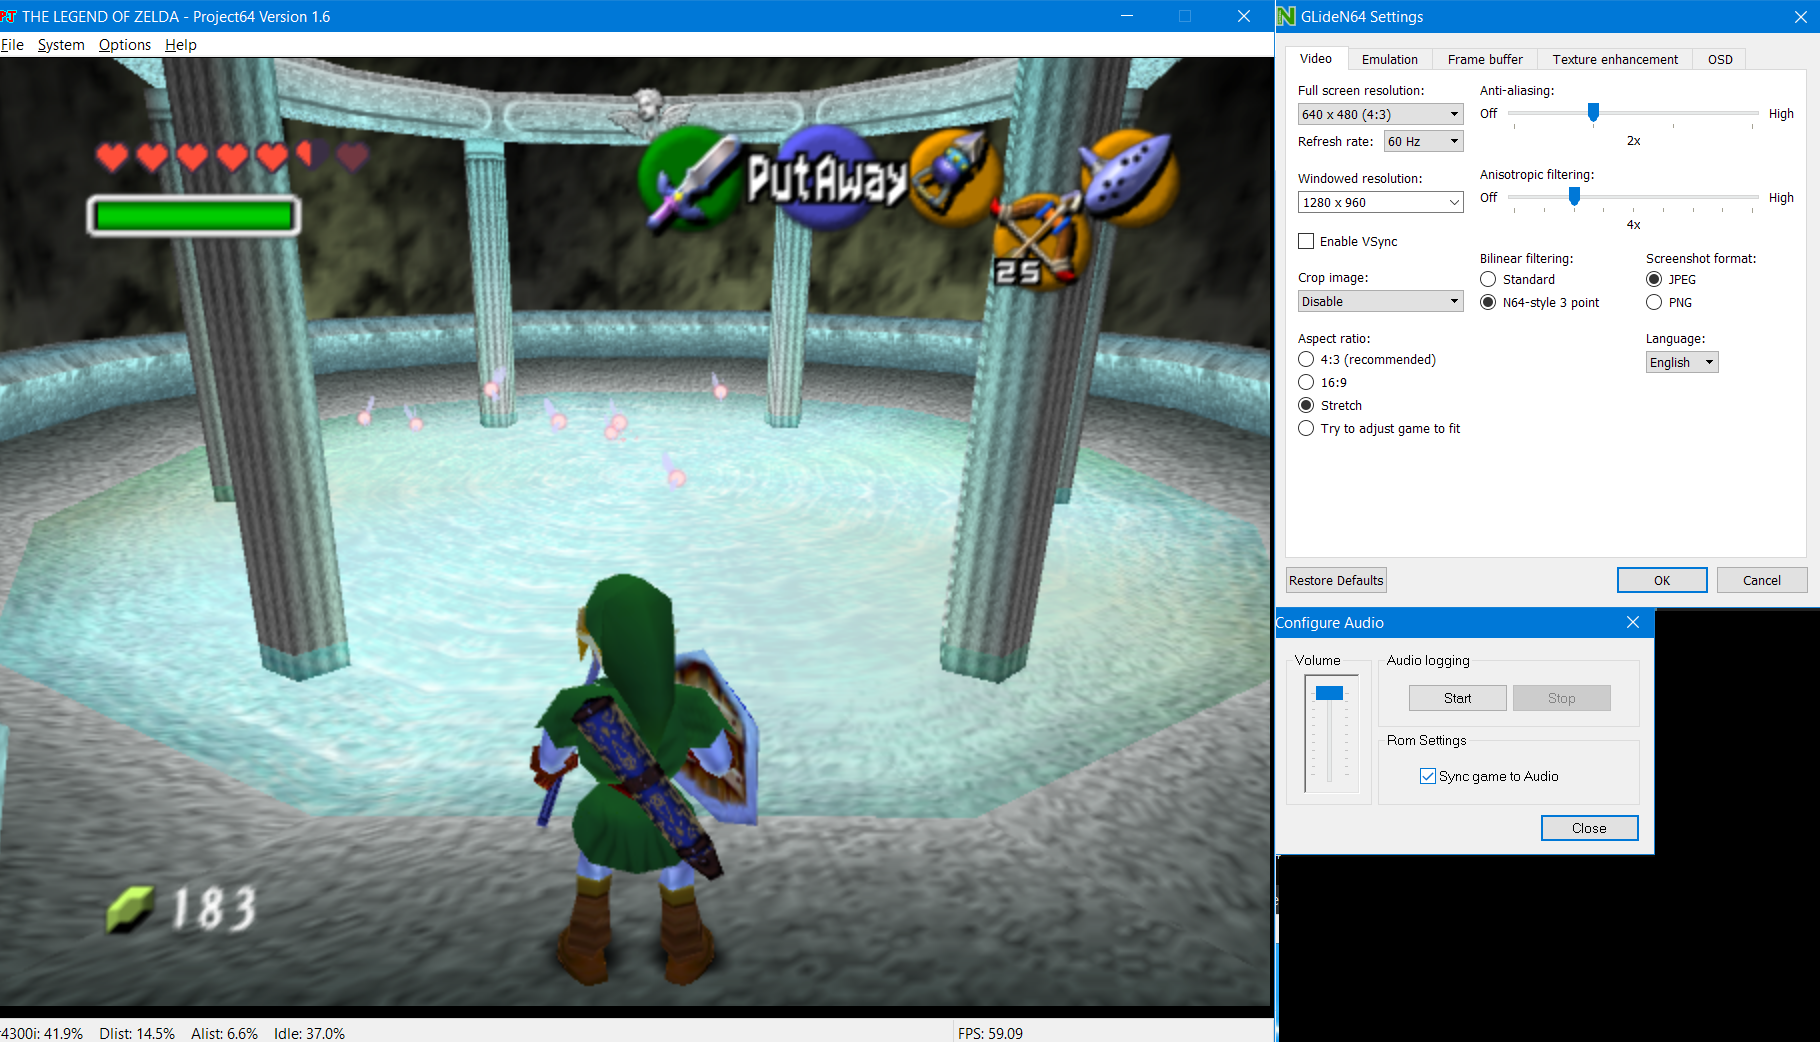Click the Stop audio logging button
Image resolution: width=1820 pixels, height=1042 pixels.
coord(1561,698)
